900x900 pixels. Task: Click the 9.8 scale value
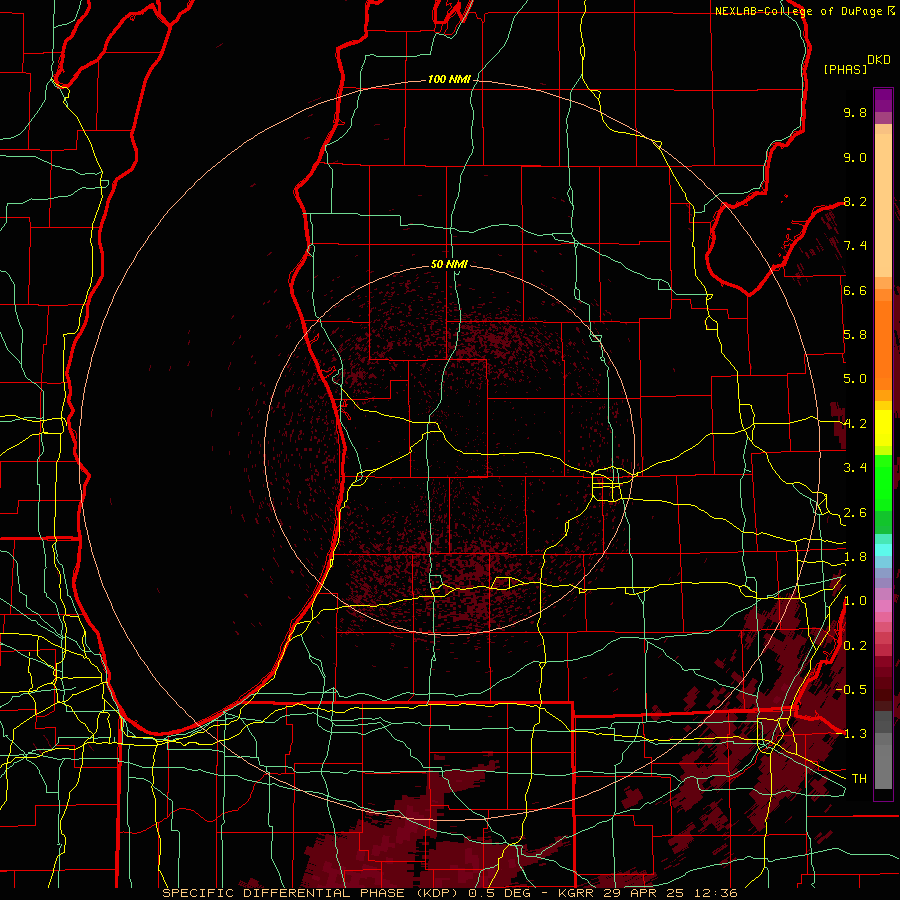[855, 112]
